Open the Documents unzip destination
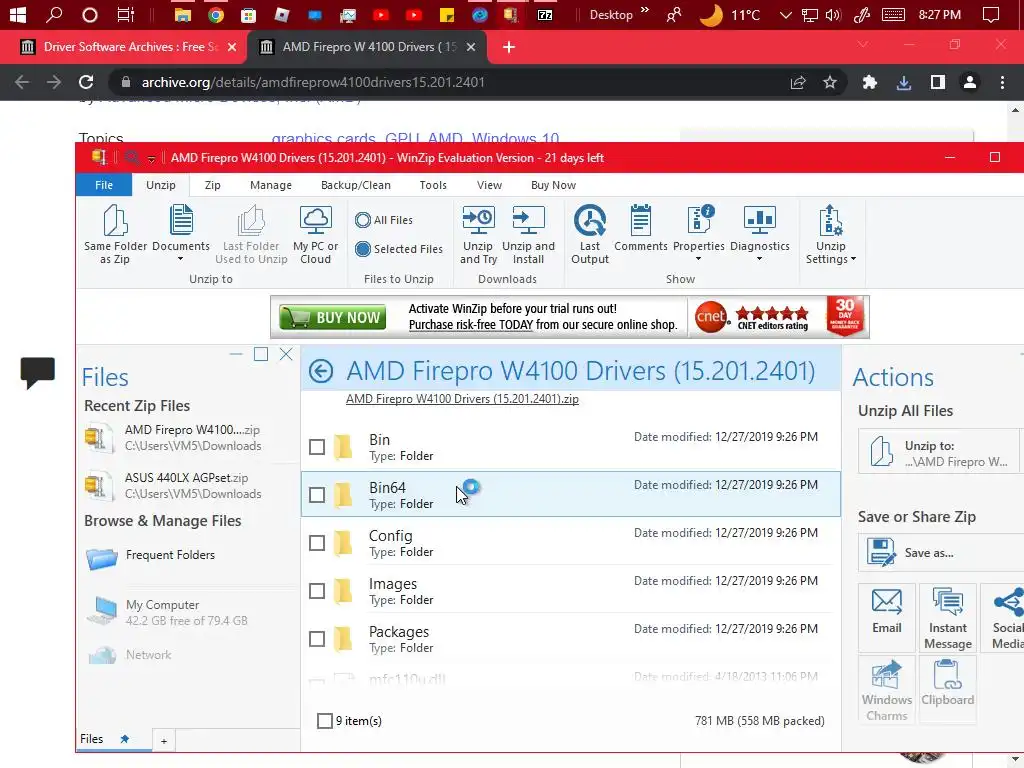The height and width of the screenshot is (768, 1024). pyautogui.click(x=181, y=220)
